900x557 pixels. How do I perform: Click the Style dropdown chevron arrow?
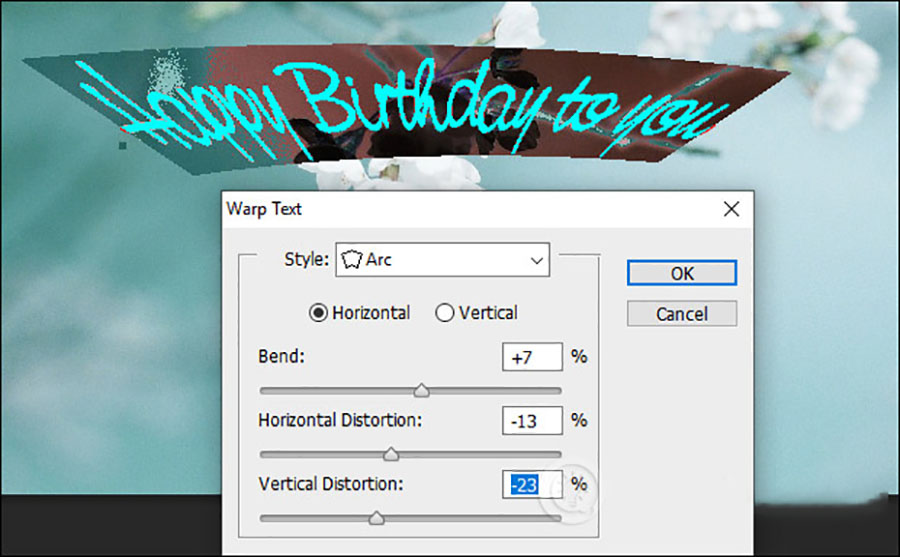[x=533, y=260]
